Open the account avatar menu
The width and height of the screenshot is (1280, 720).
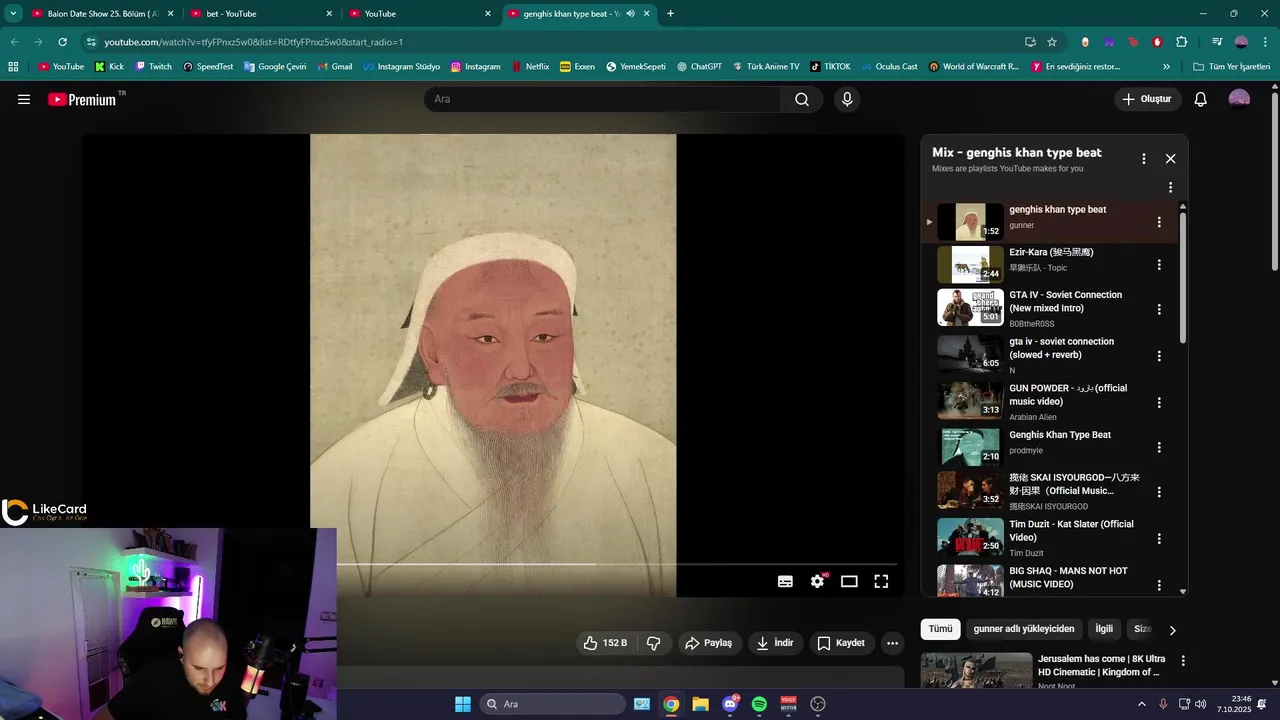tap(1239, 99)
